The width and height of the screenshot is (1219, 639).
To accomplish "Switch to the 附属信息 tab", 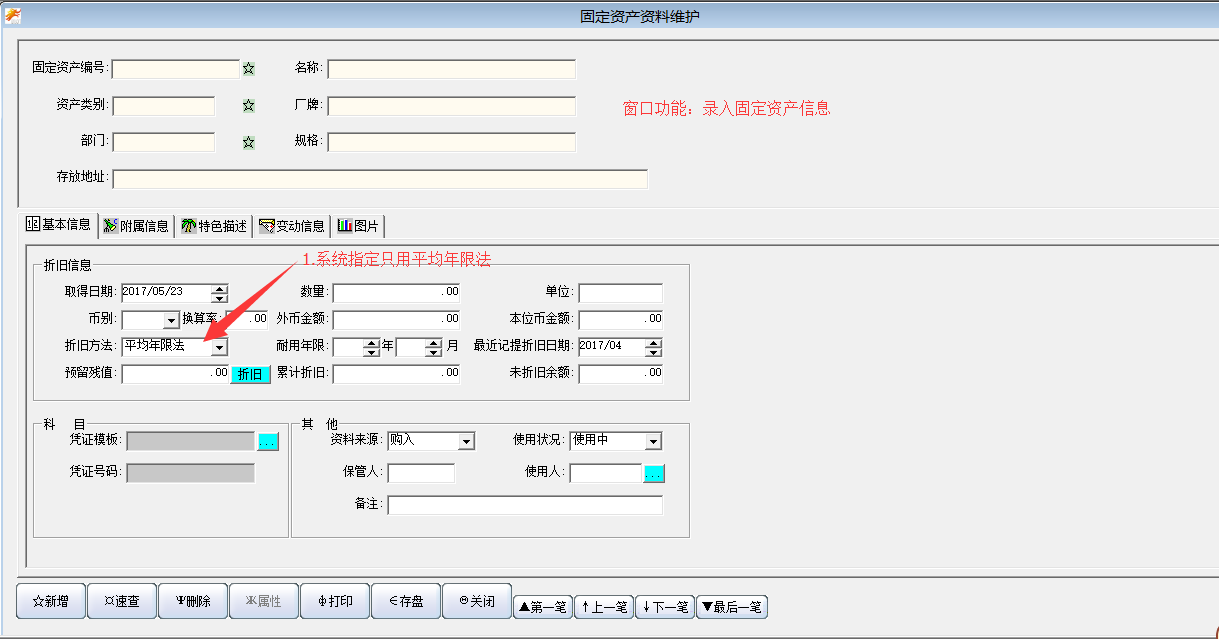I will 136,226.
